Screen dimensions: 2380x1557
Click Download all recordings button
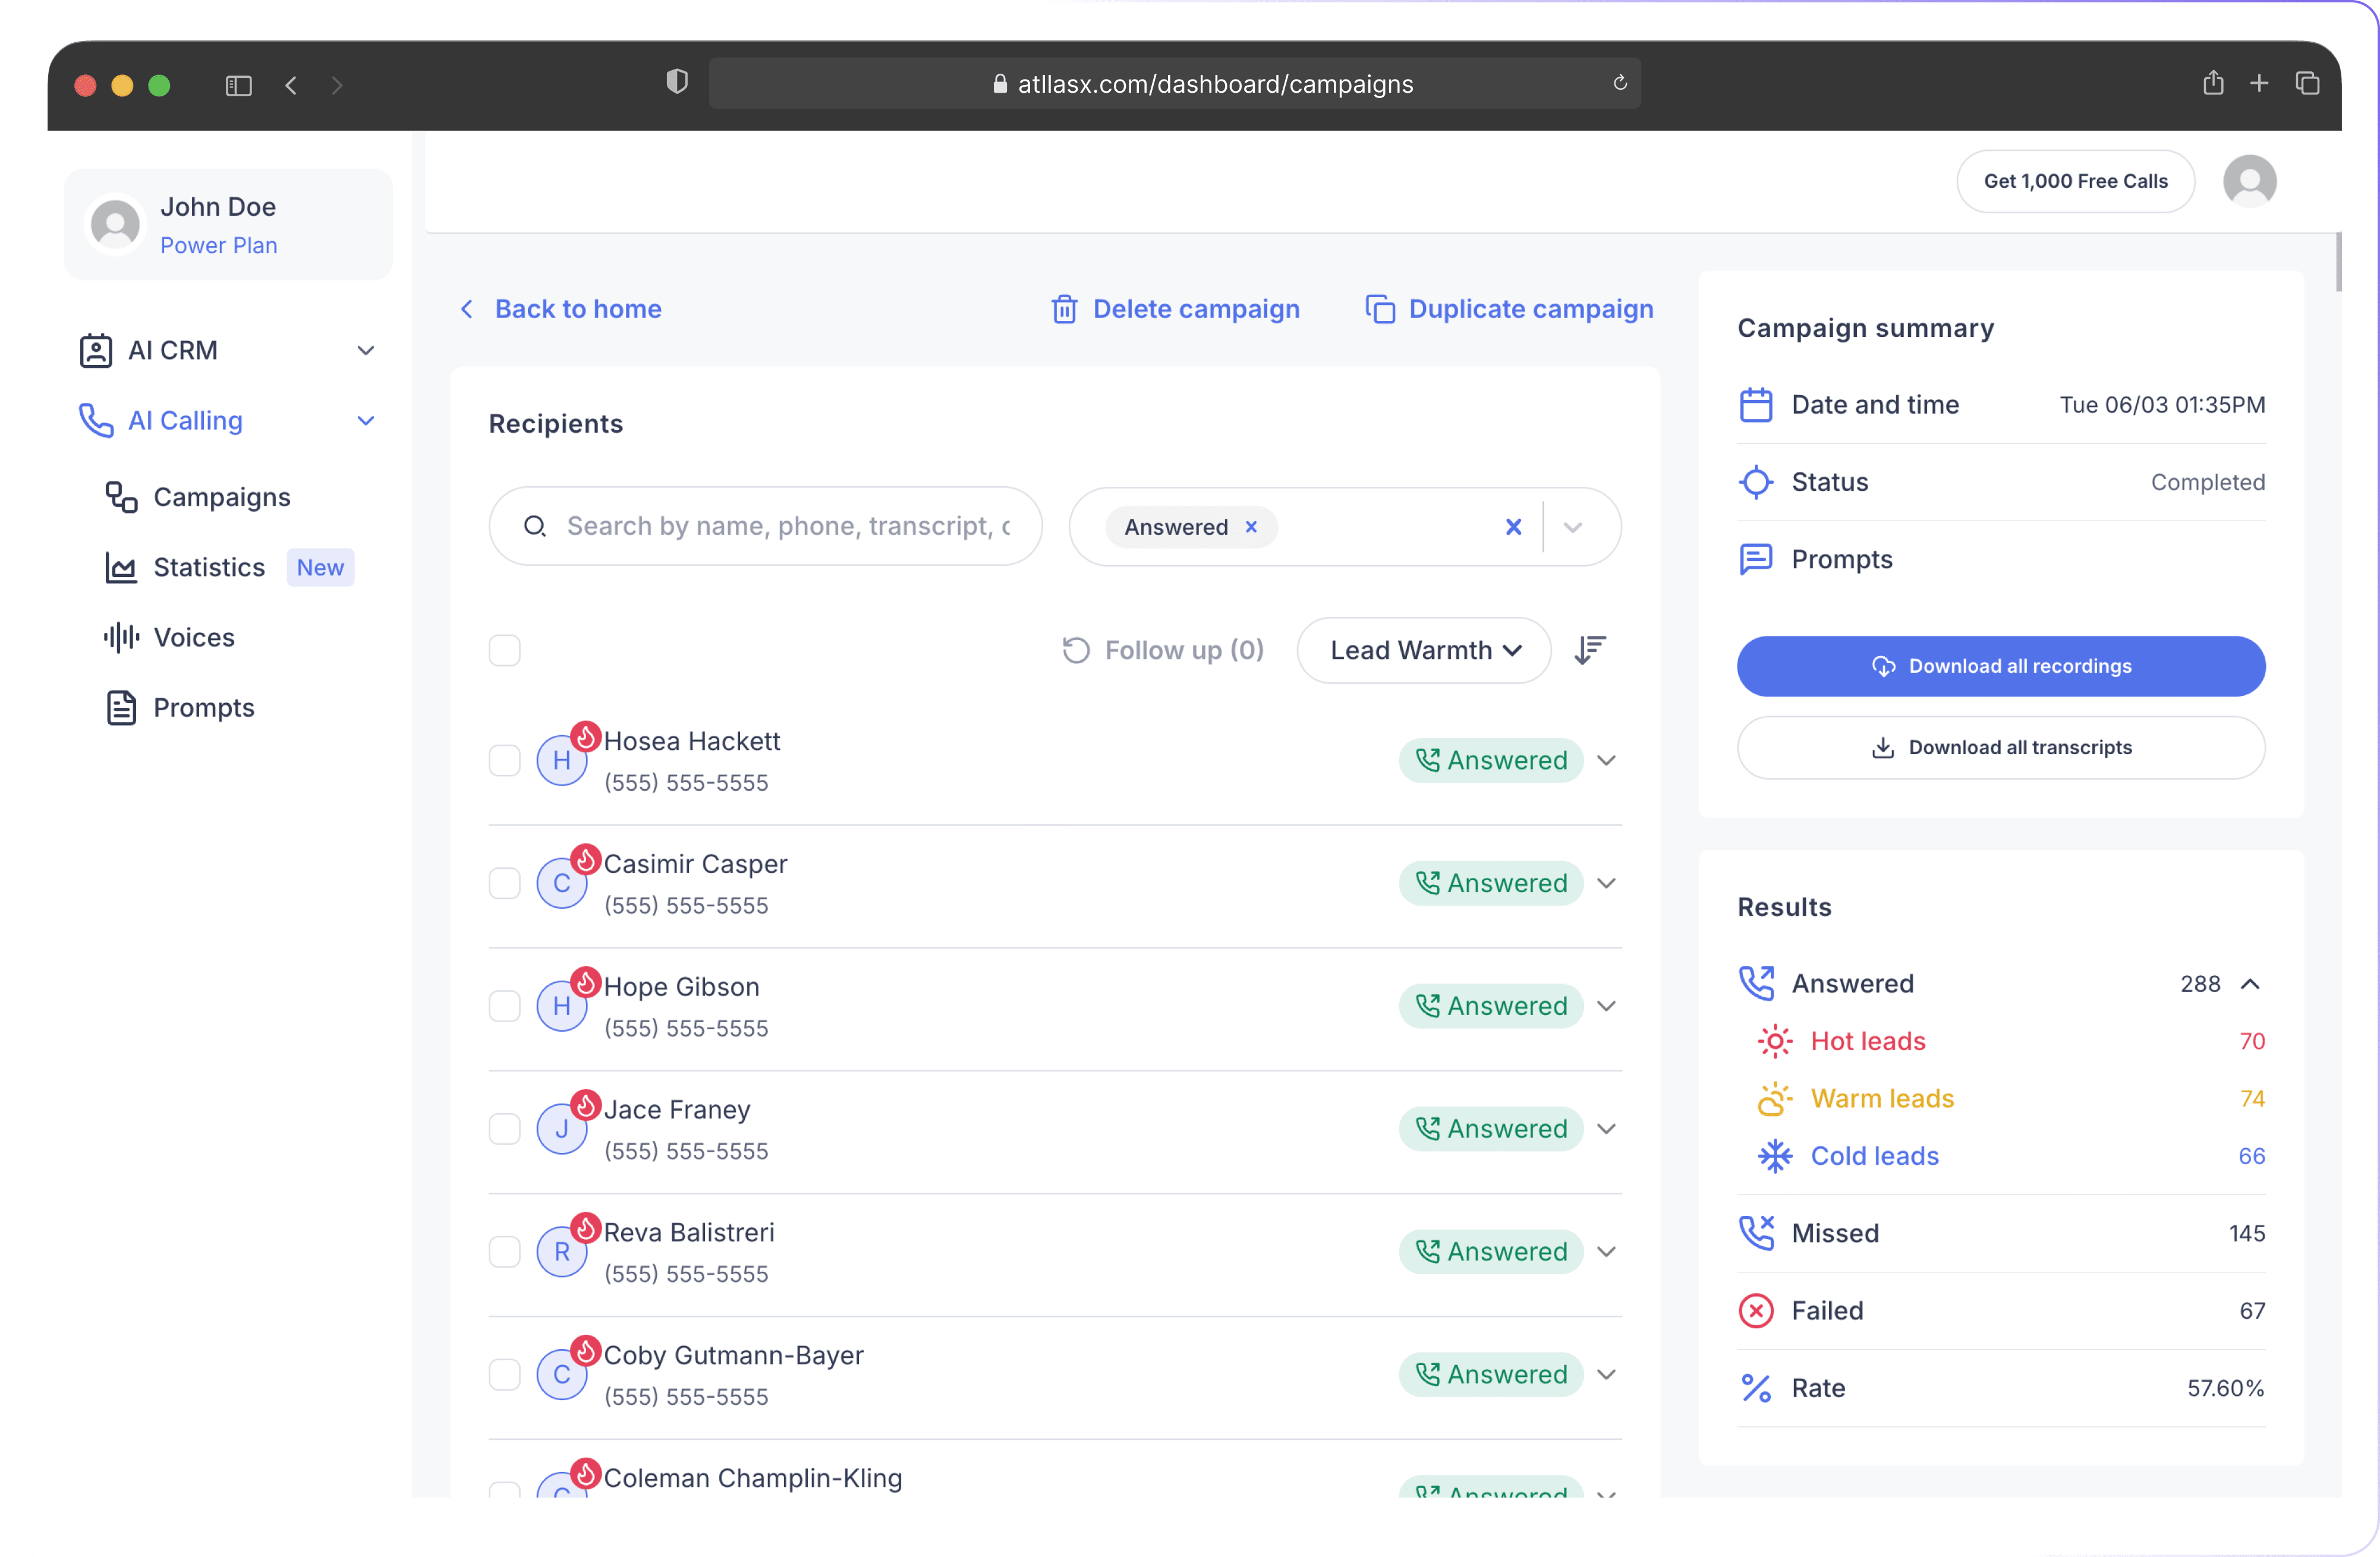(2000, 666)
